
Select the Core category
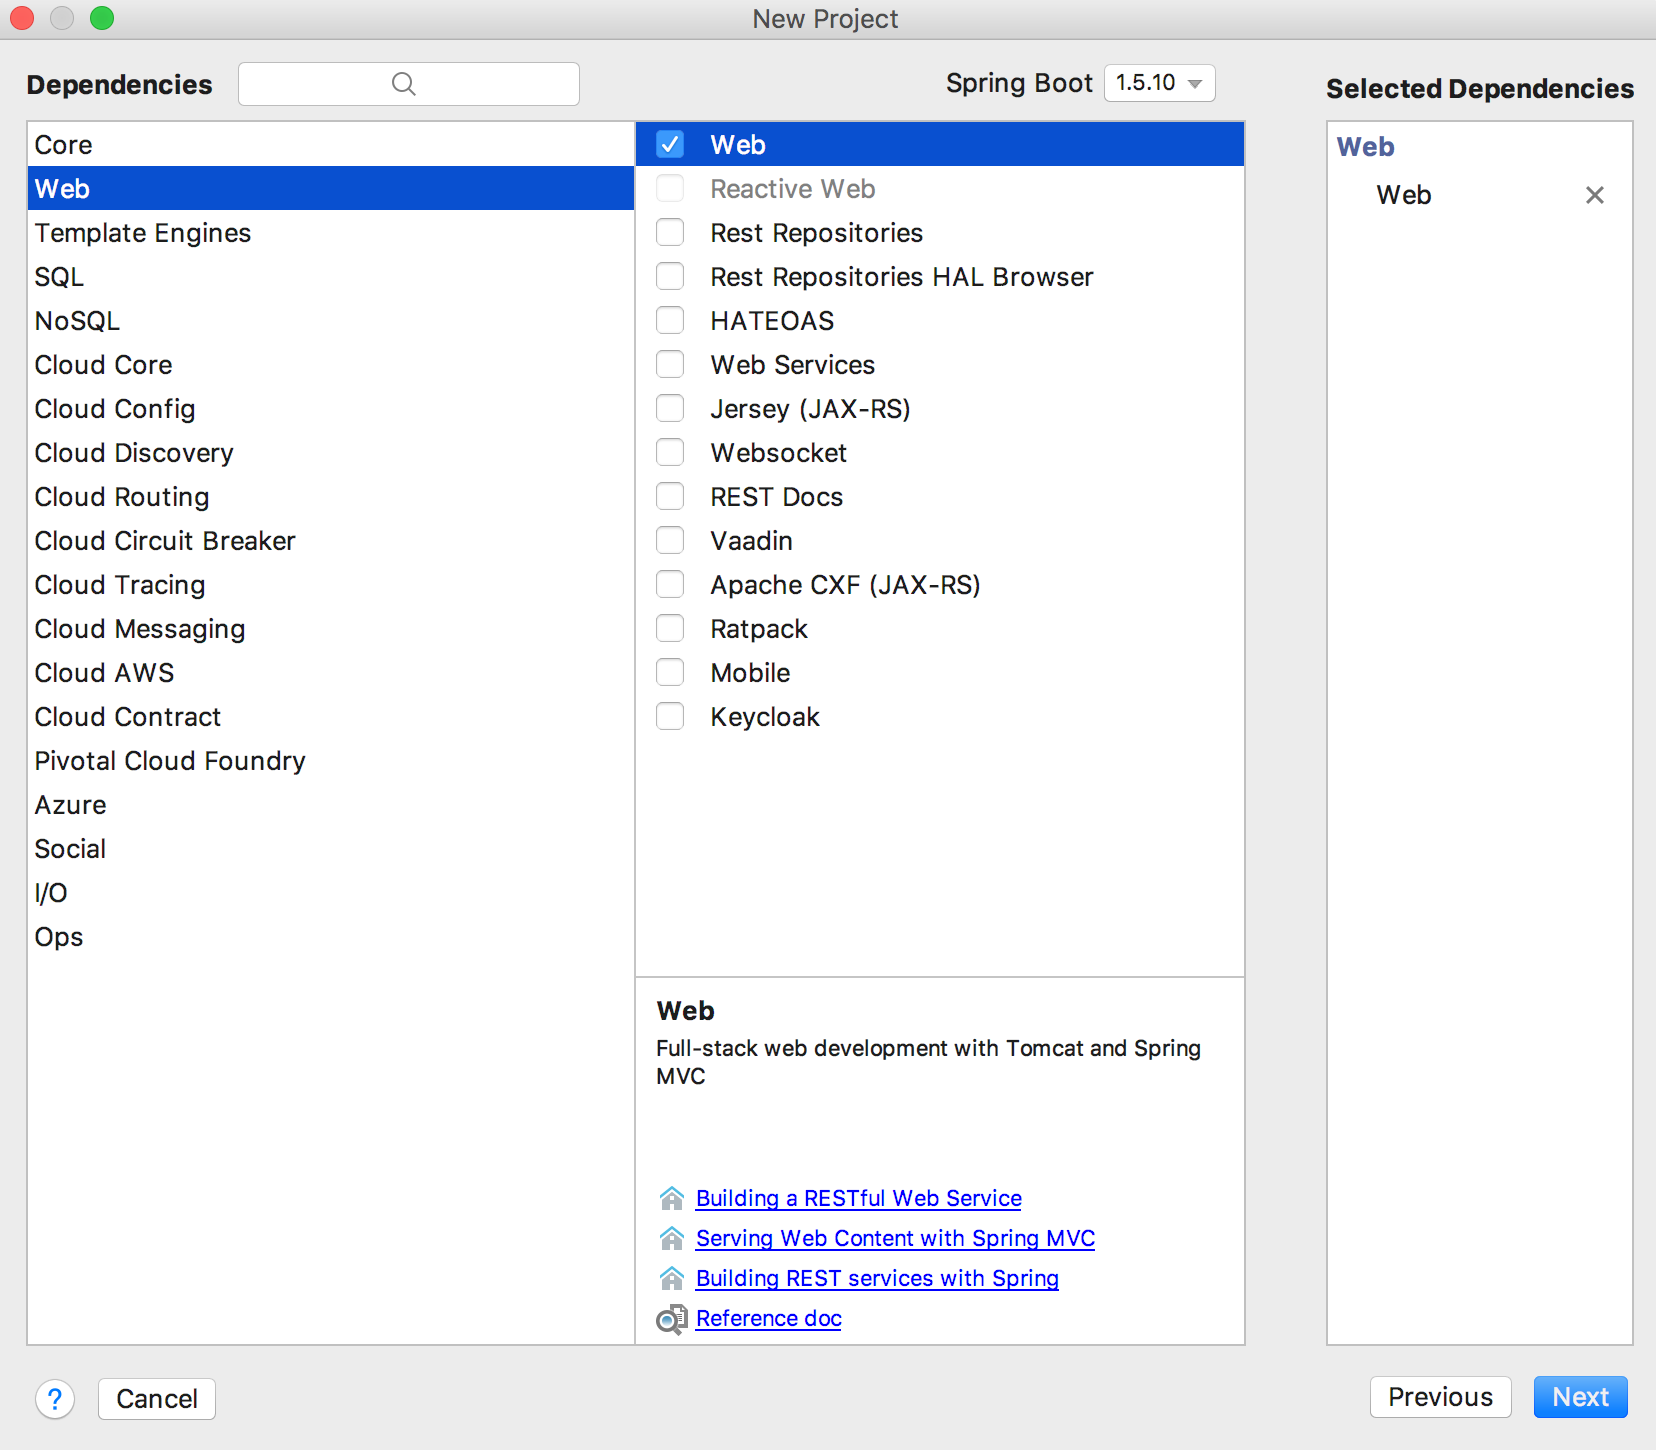331,144
